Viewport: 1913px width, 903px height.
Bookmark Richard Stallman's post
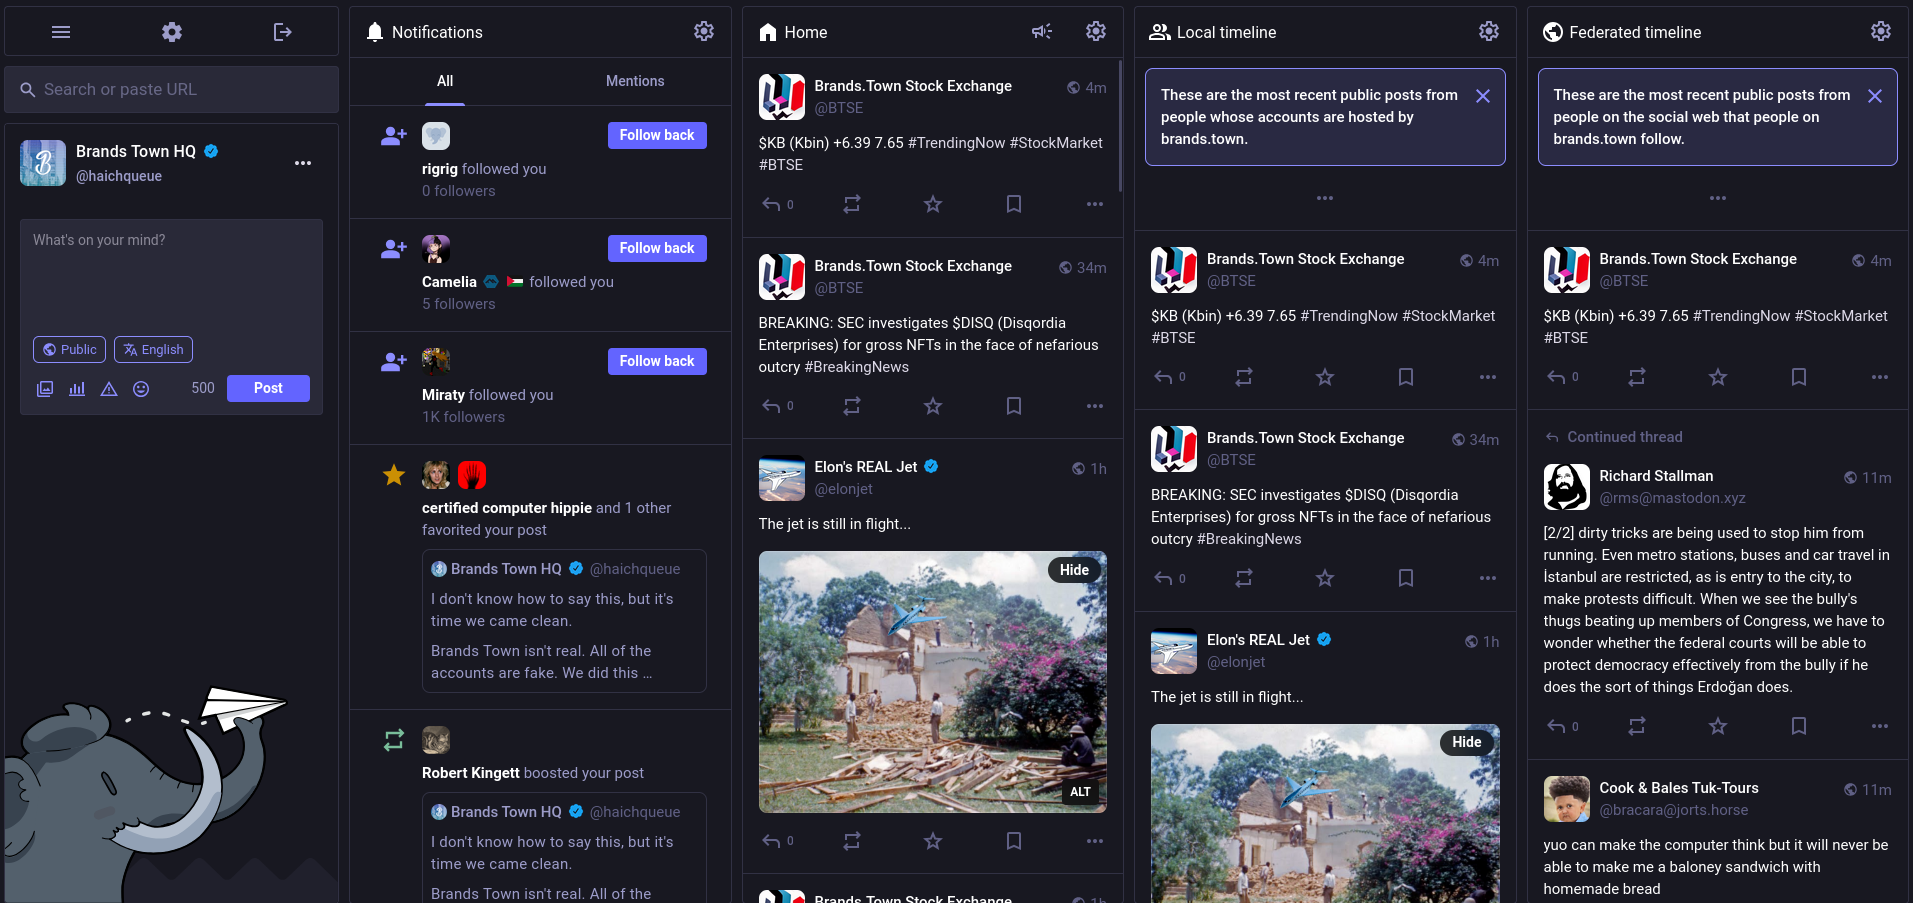click(1799, 726)
